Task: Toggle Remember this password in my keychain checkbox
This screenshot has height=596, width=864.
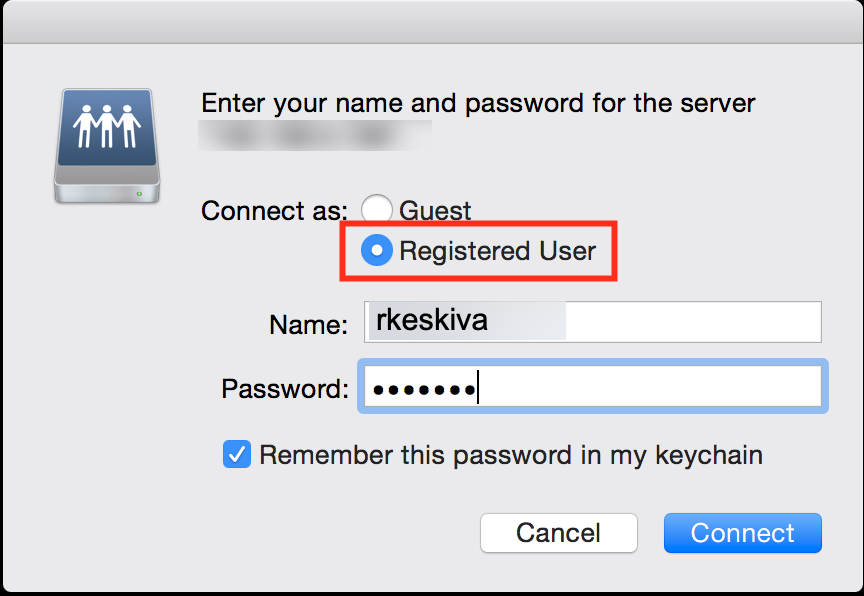Action: tap(237, 454)
